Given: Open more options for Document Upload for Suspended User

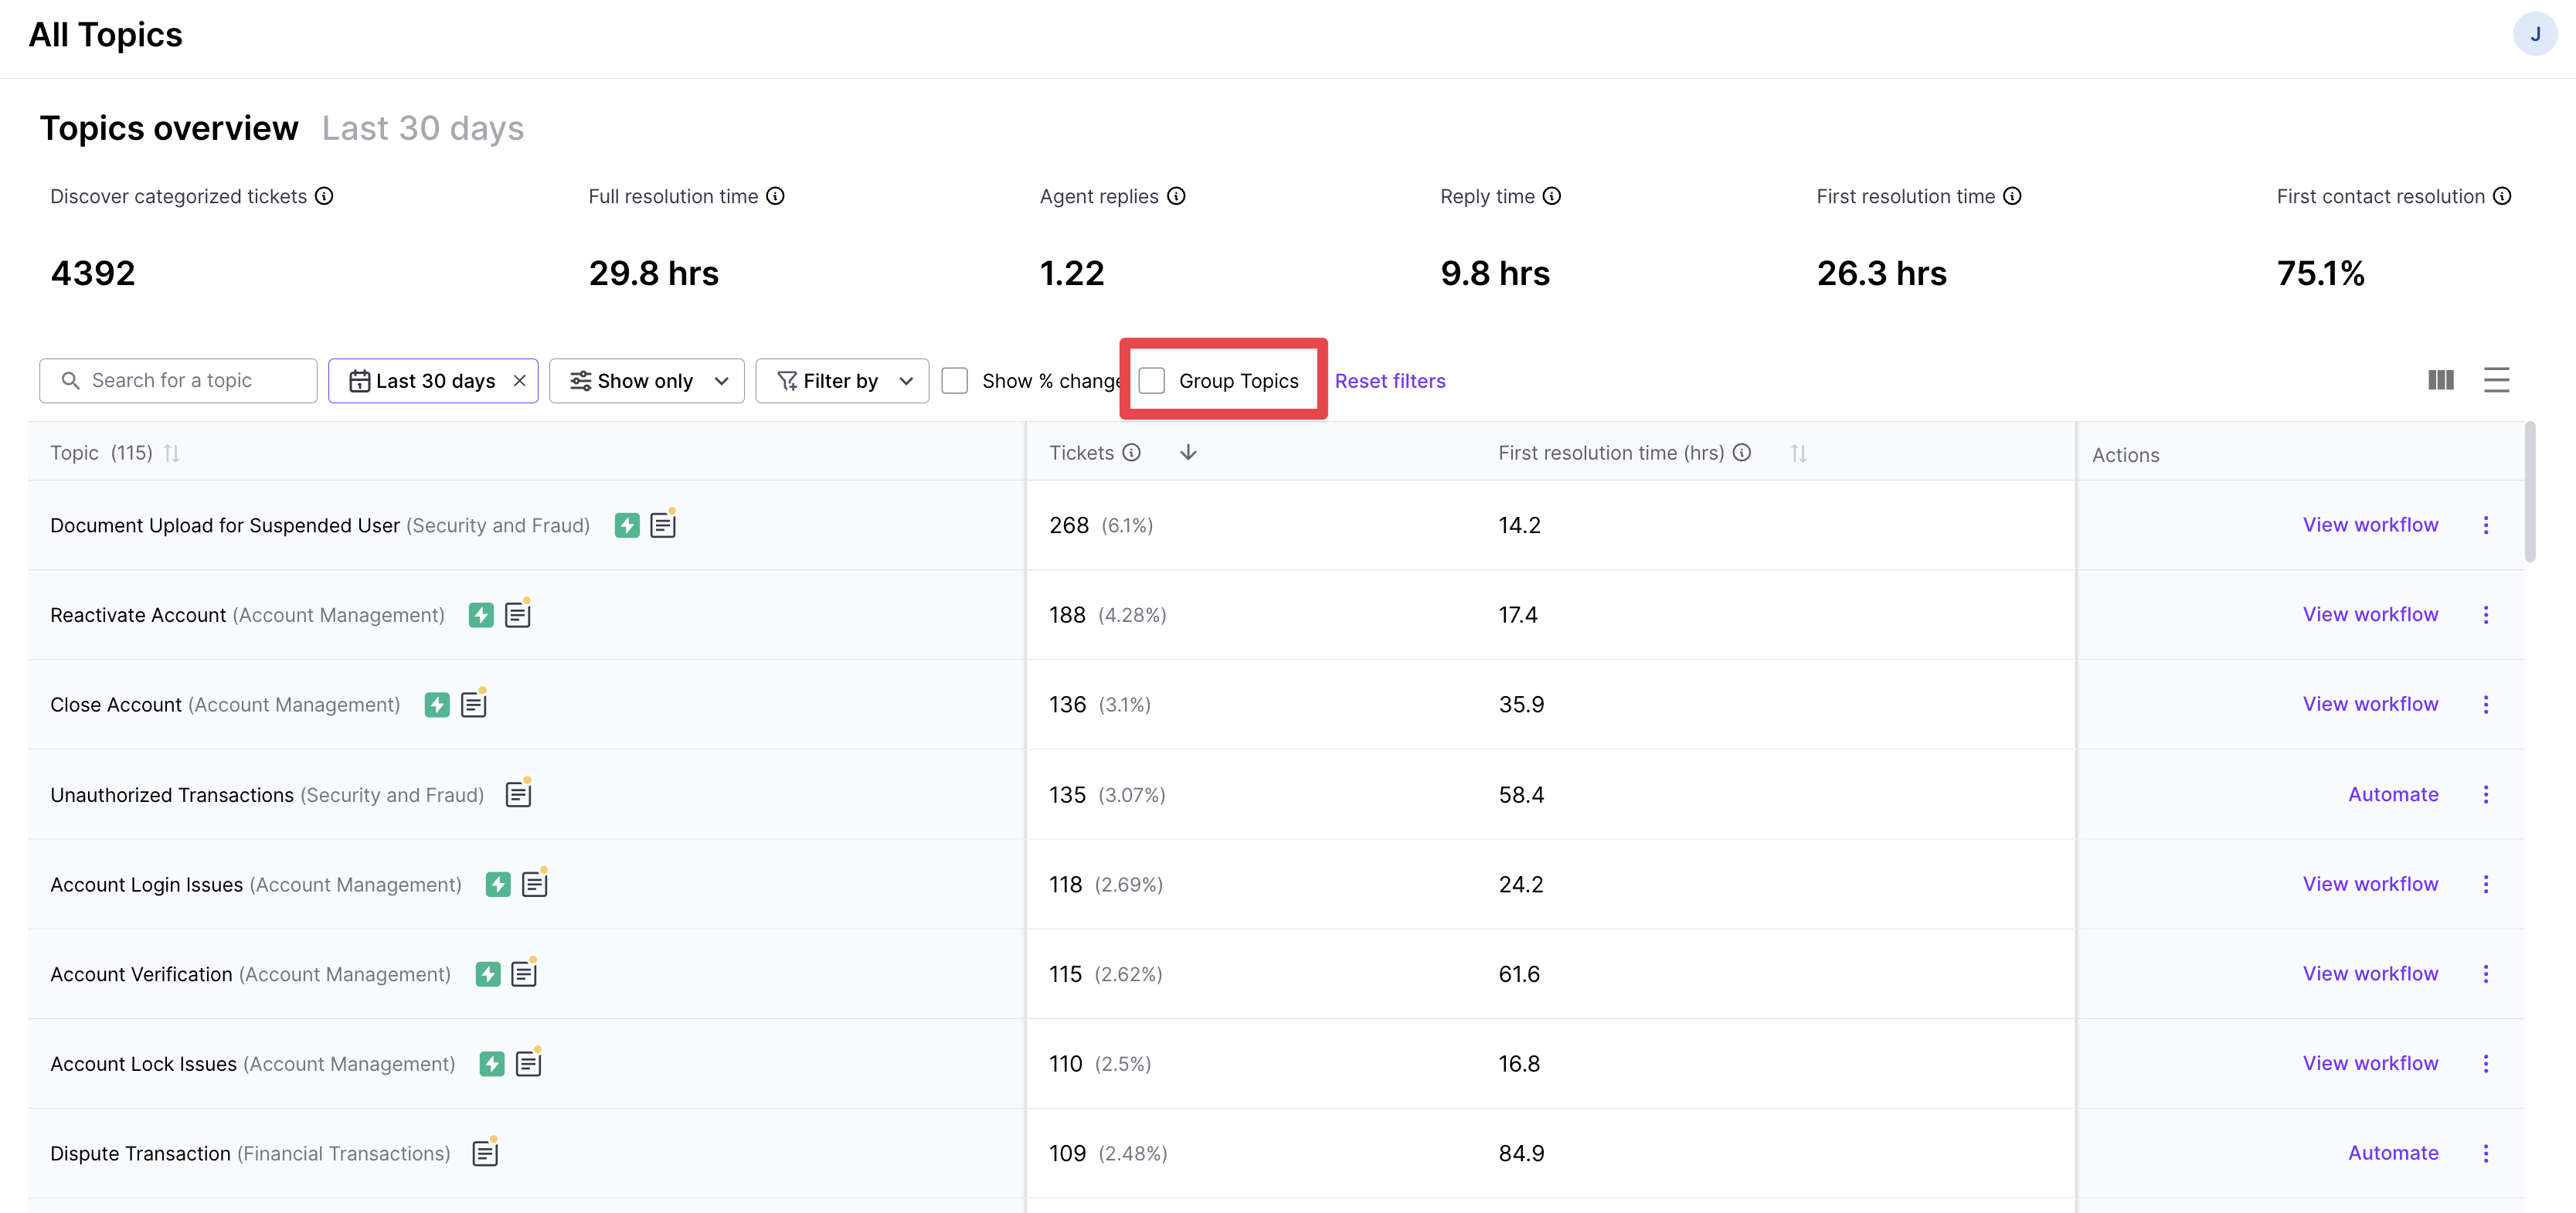Looking at the screenshot, I should click(x=2486, y=525).
